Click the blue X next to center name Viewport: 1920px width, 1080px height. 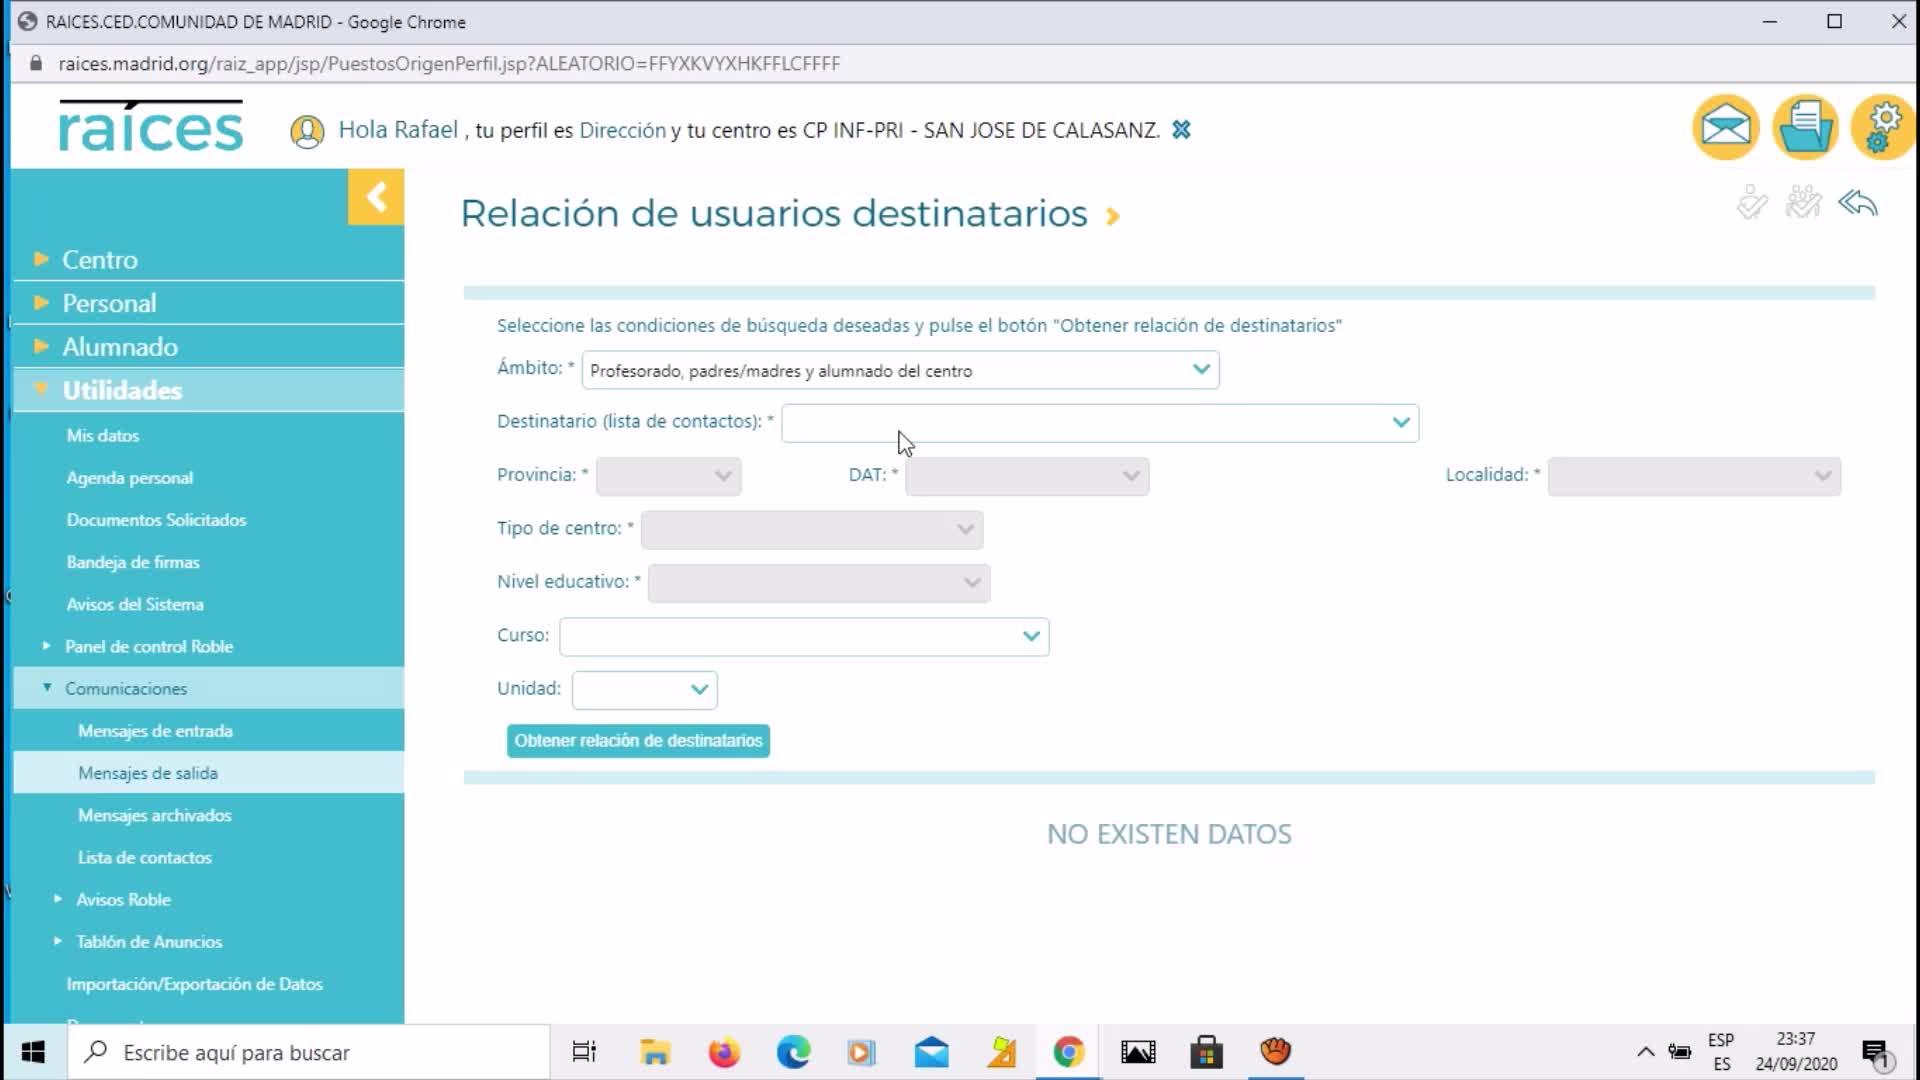pyautogui.click(x=1181, y=130)
